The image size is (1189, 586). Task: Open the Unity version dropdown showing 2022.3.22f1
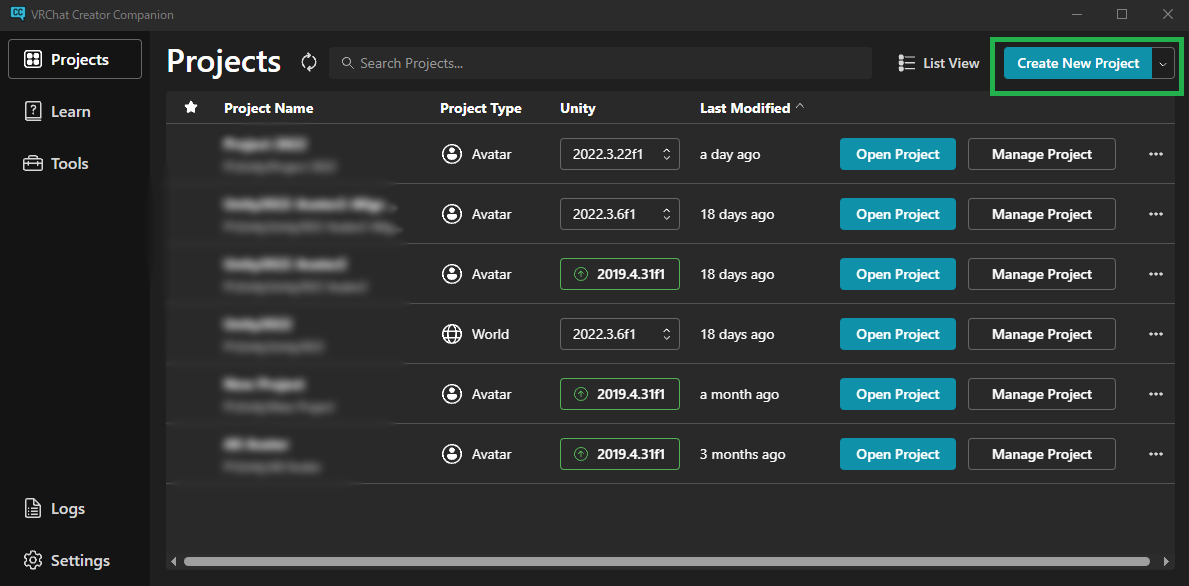coord(620,154)
